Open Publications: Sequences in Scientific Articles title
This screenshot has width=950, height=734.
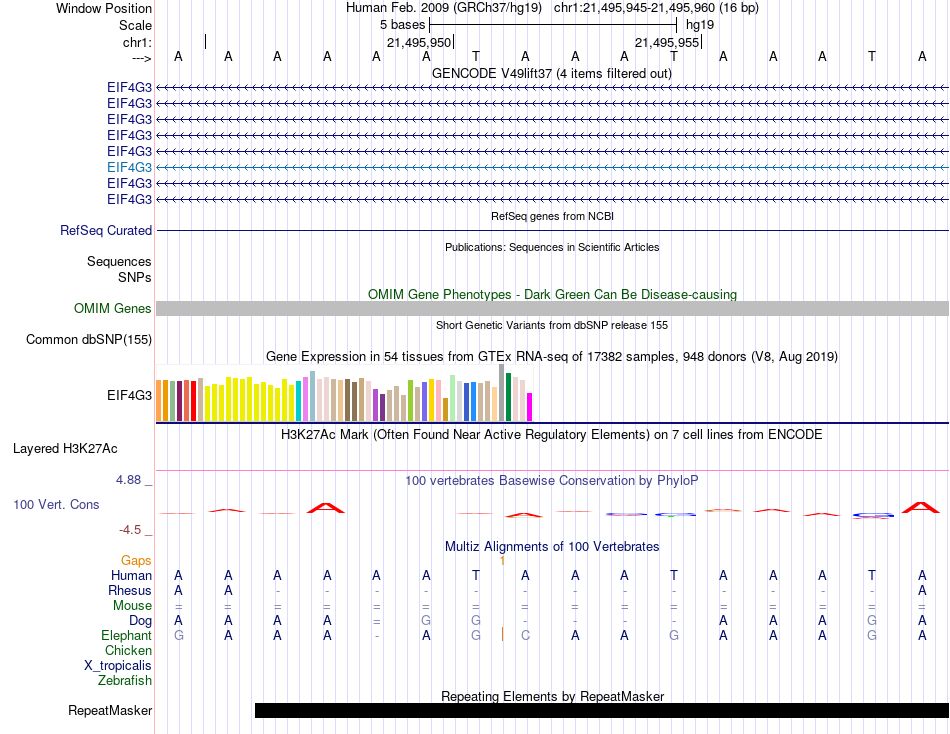(x=552, y=247)
